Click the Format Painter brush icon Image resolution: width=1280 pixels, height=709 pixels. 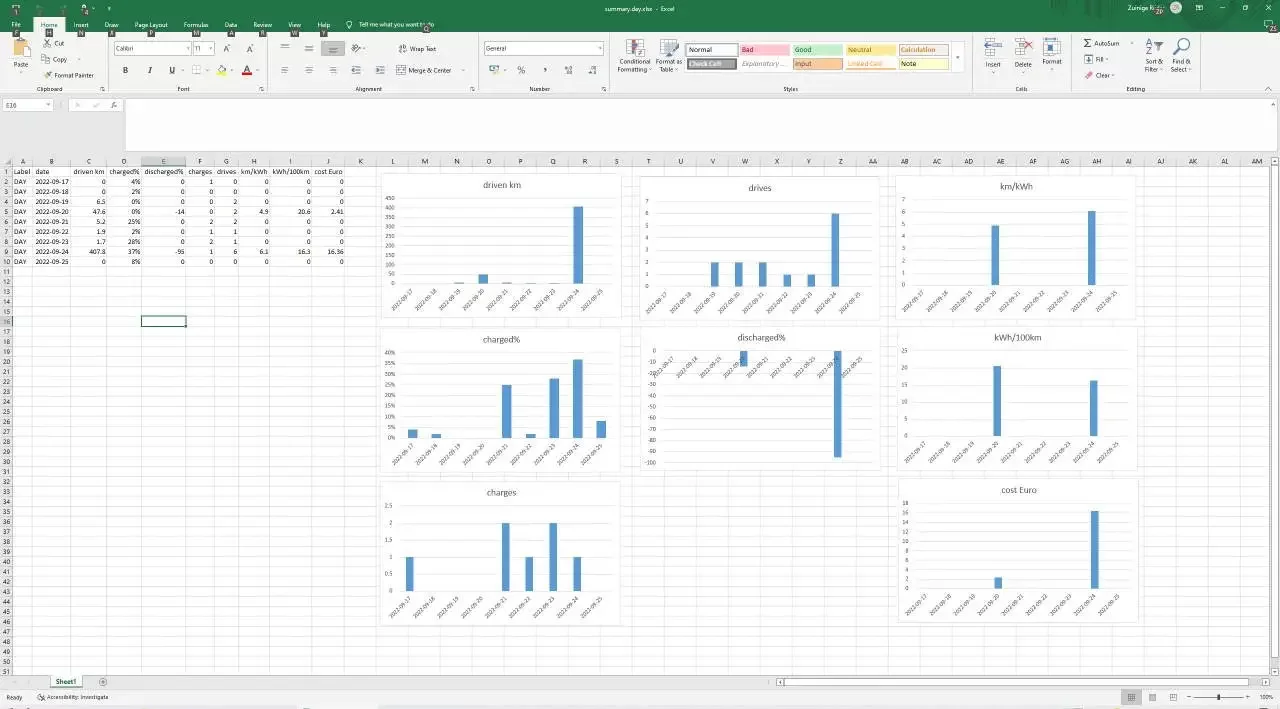click(x=48, y=75)
